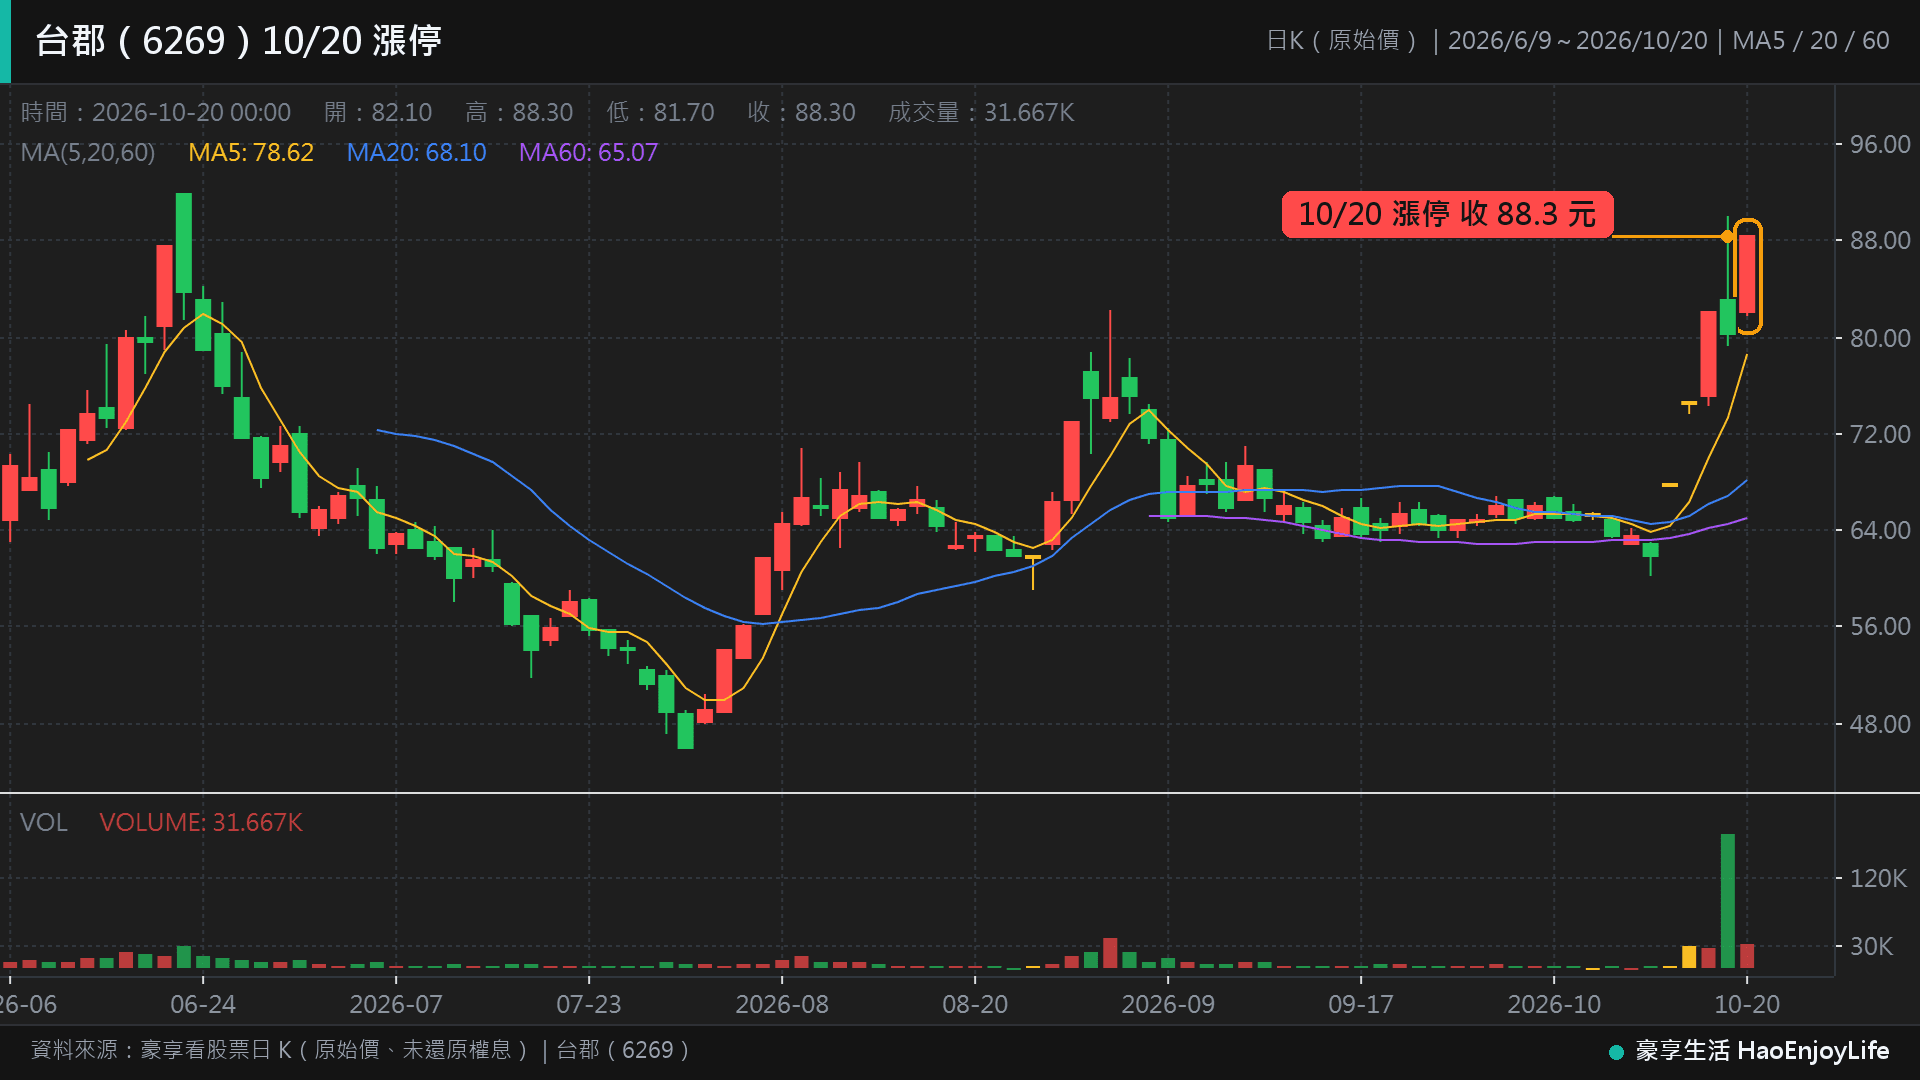Click the 80.00 price axis label

[1880, 338]
